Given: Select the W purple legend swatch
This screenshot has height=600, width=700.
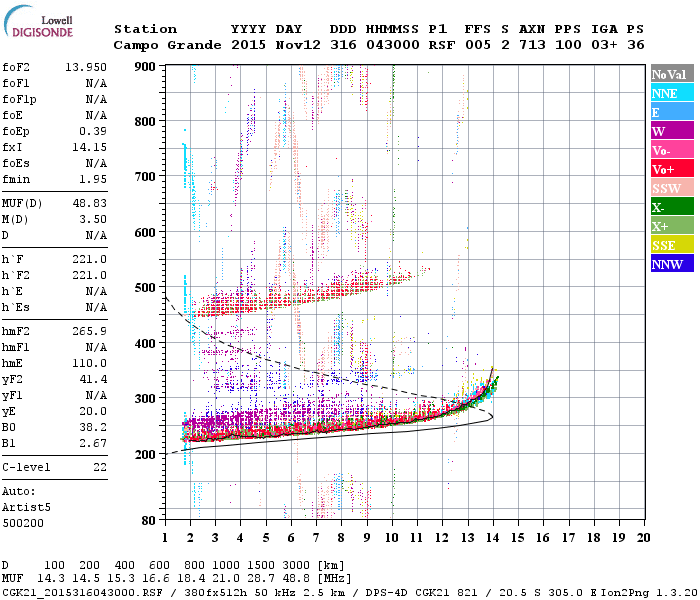Looking at the screenshot, I should (672, 131).
